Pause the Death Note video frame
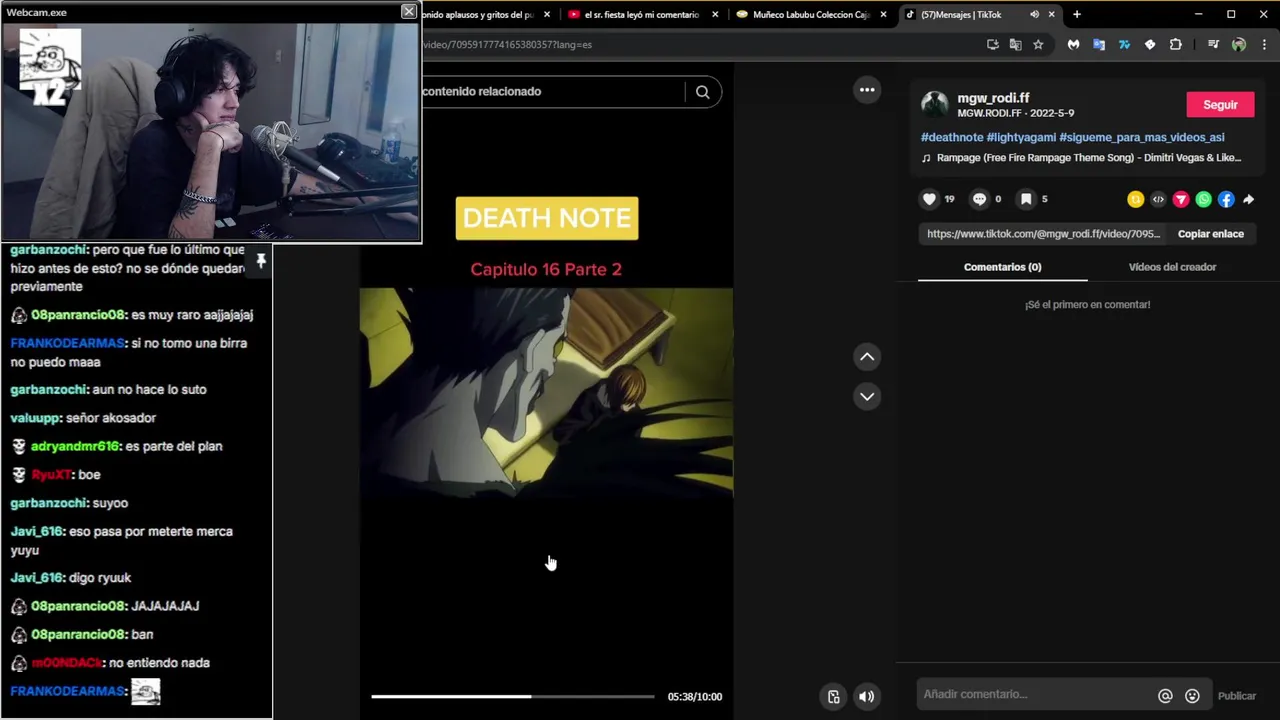 point(546,393)
